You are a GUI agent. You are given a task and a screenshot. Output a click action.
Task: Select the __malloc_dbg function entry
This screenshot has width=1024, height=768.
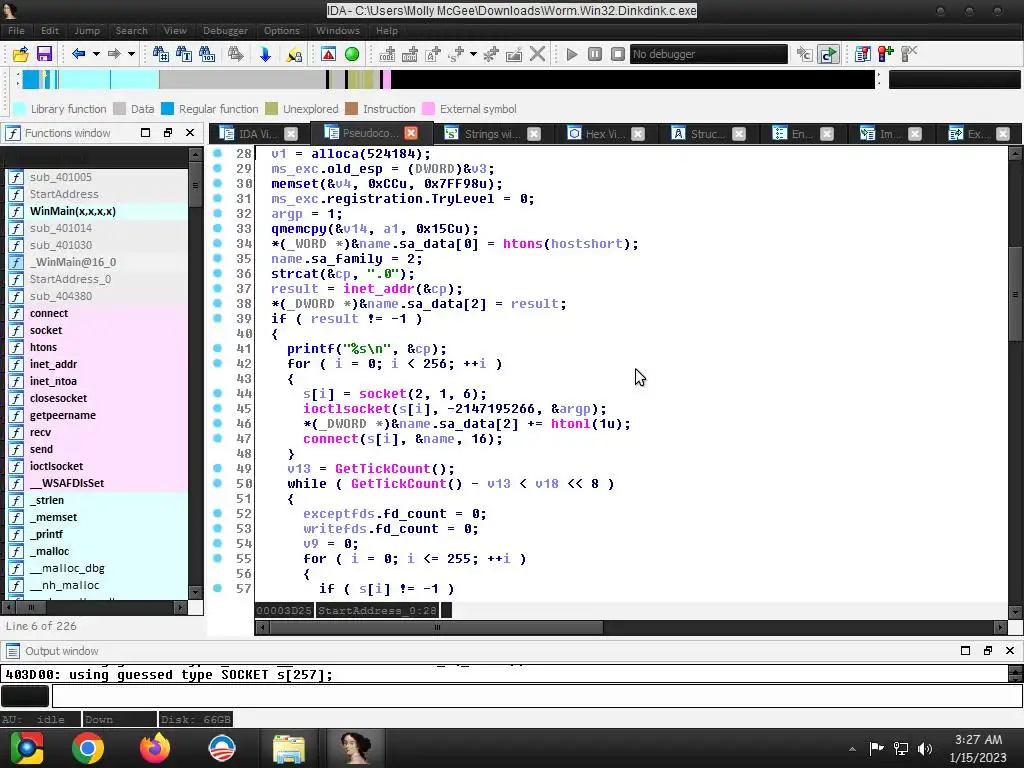coord(67,568)
